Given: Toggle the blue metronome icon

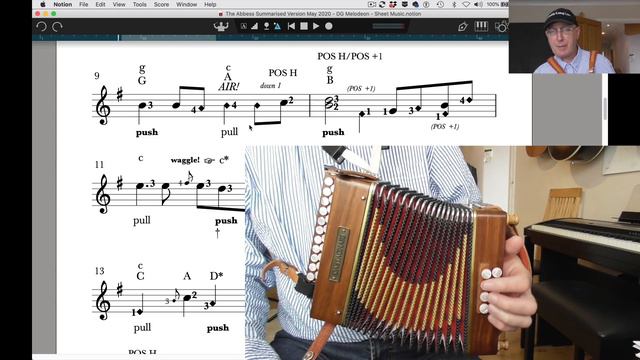Looking at the screenshot, I should [278, 27].
